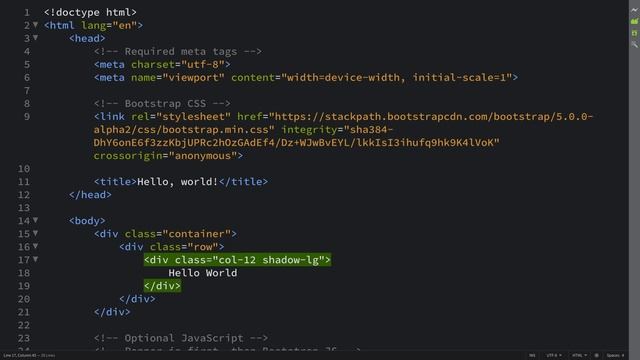Click the closing title tag

(243, 182)
